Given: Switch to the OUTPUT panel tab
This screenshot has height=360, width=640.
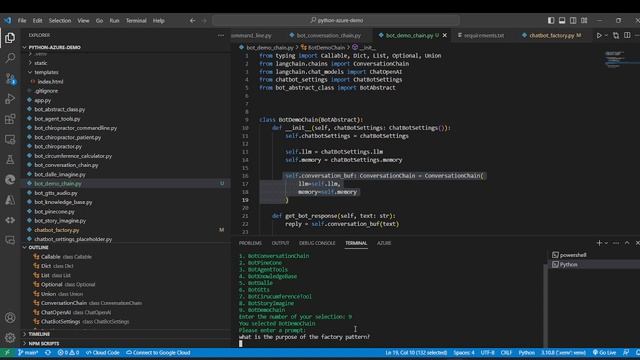Looking at the screenshot, I should [x=280, y=243].
